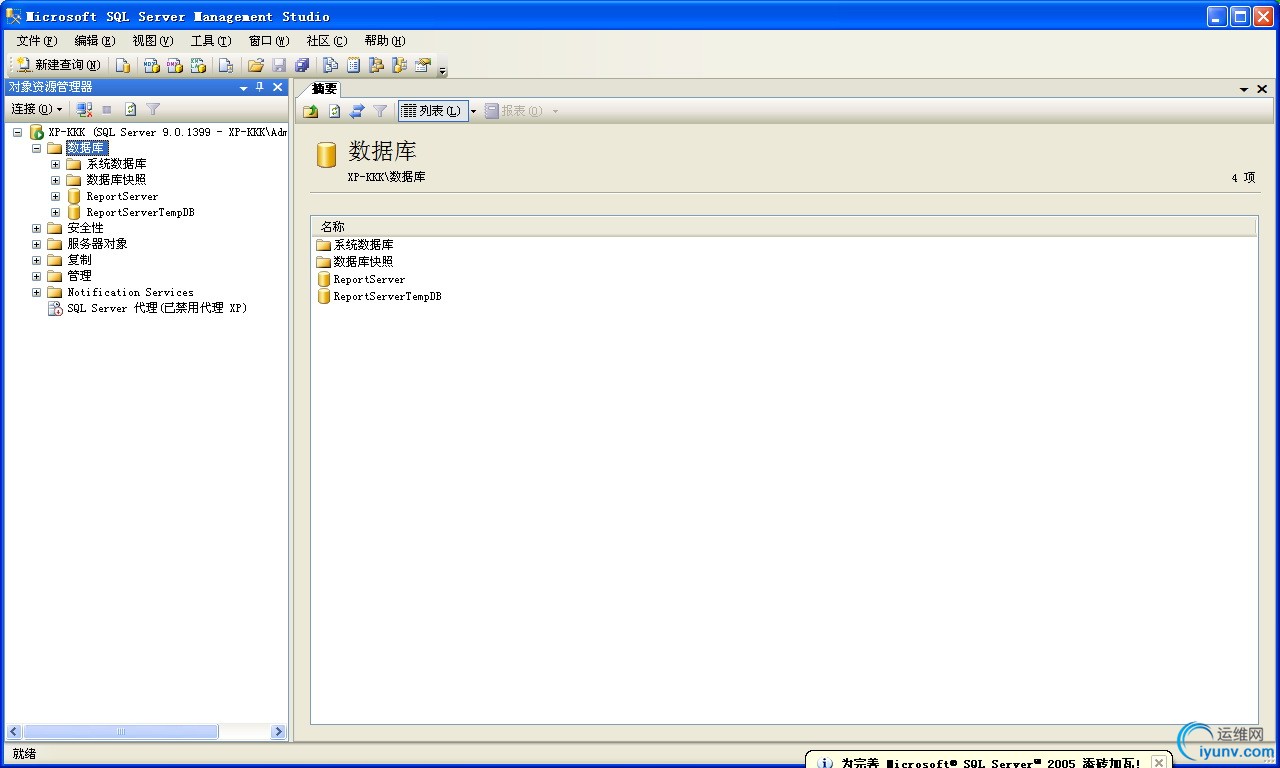The height and width of the screenshot is (768, 1280).
Task: Collapse the XP-KKK server node
Action: pos(17,132)
